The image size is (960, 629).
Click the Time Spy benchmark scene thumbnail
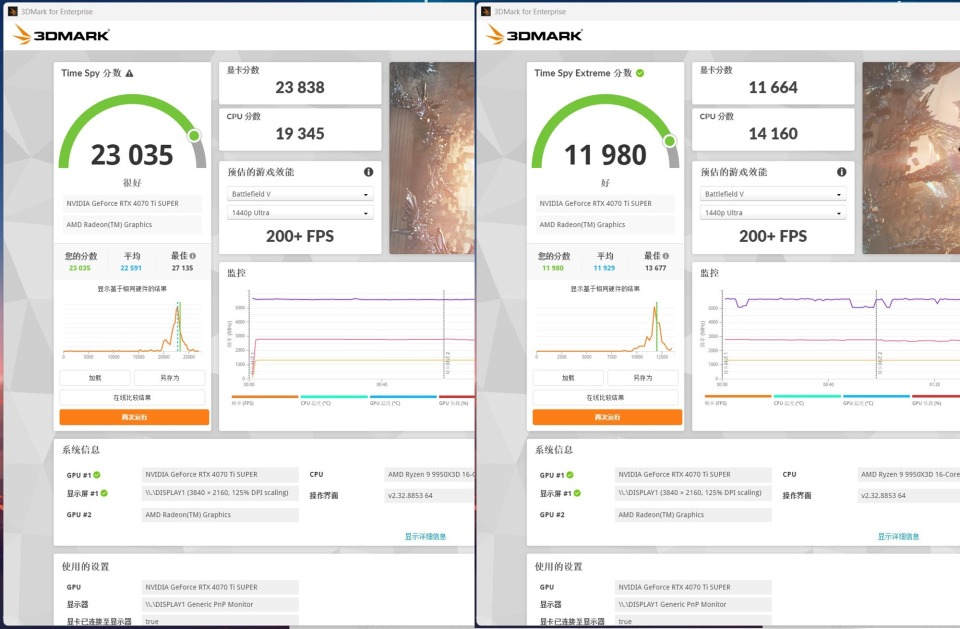click(432, 158)
